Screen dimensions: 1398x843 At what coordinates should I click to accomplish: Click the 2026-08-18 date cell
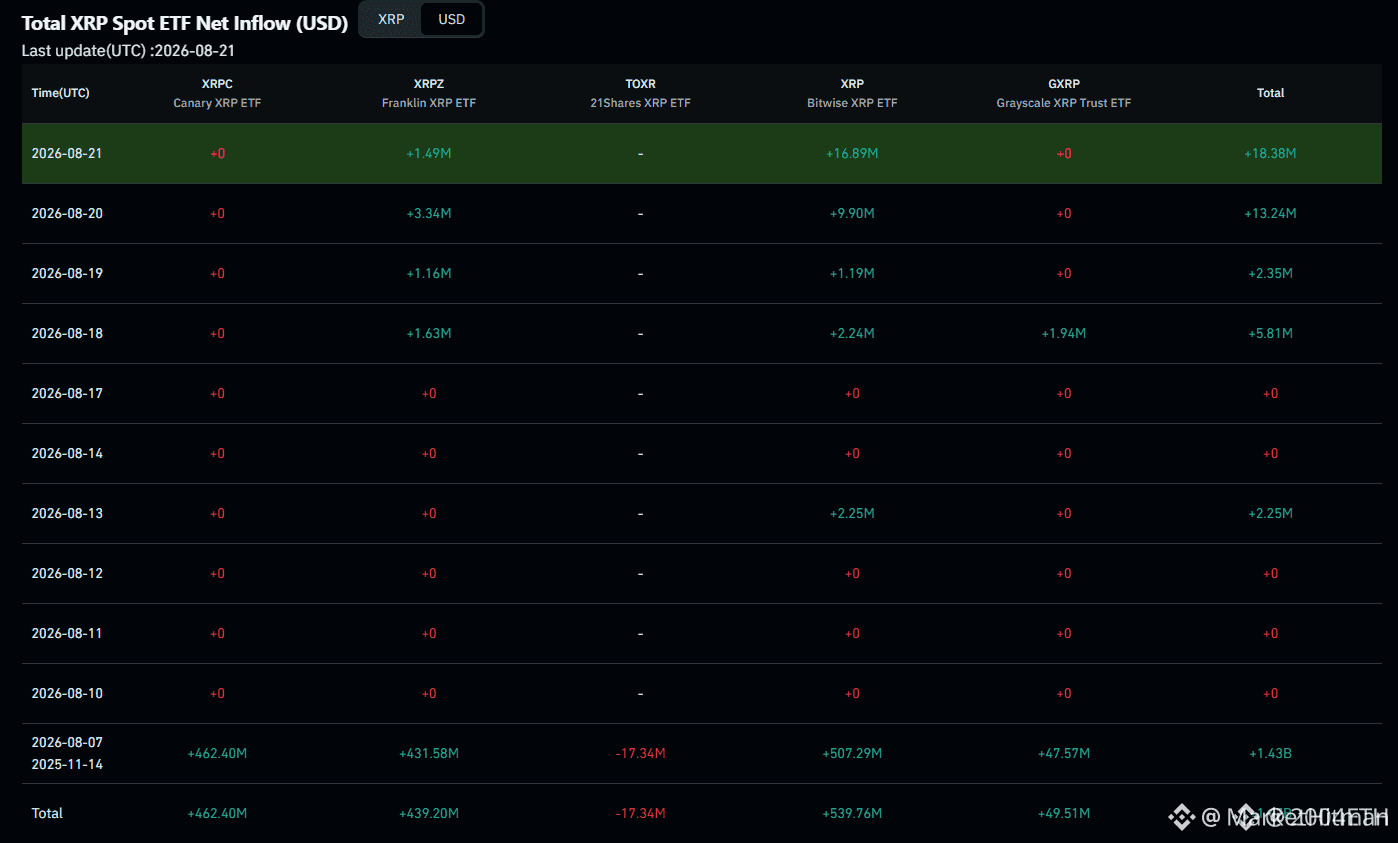pos(67,333)
